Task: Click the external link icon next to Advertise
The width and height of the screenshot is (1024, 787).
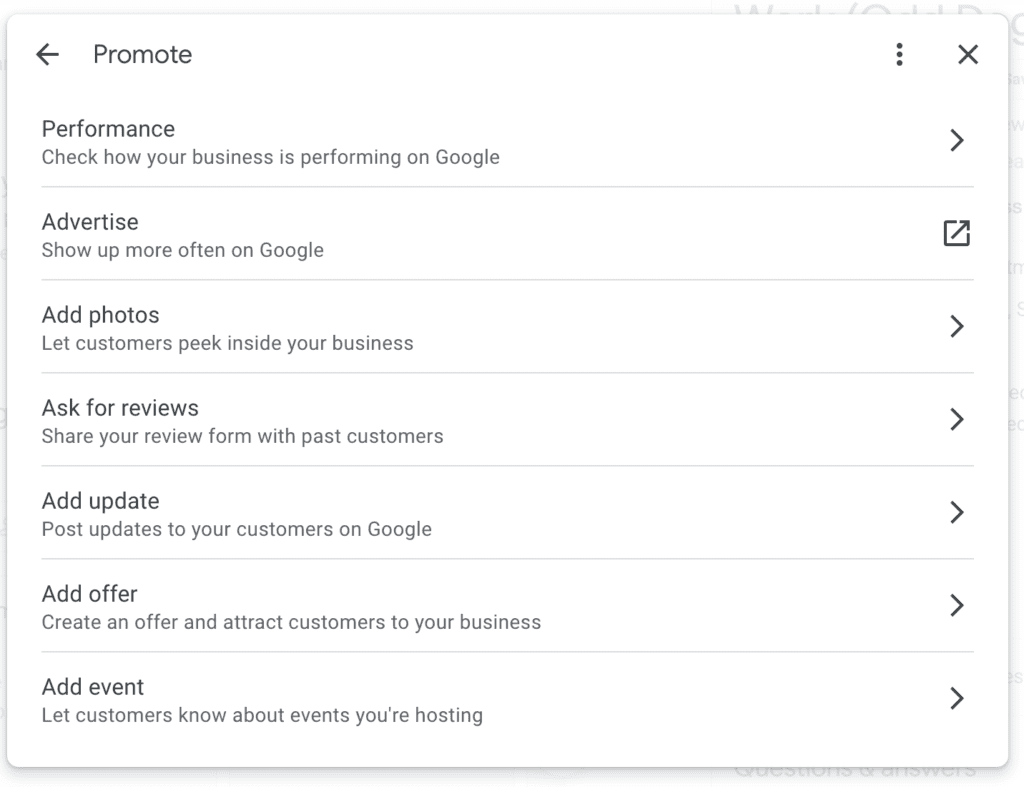Action: [956, 233]
